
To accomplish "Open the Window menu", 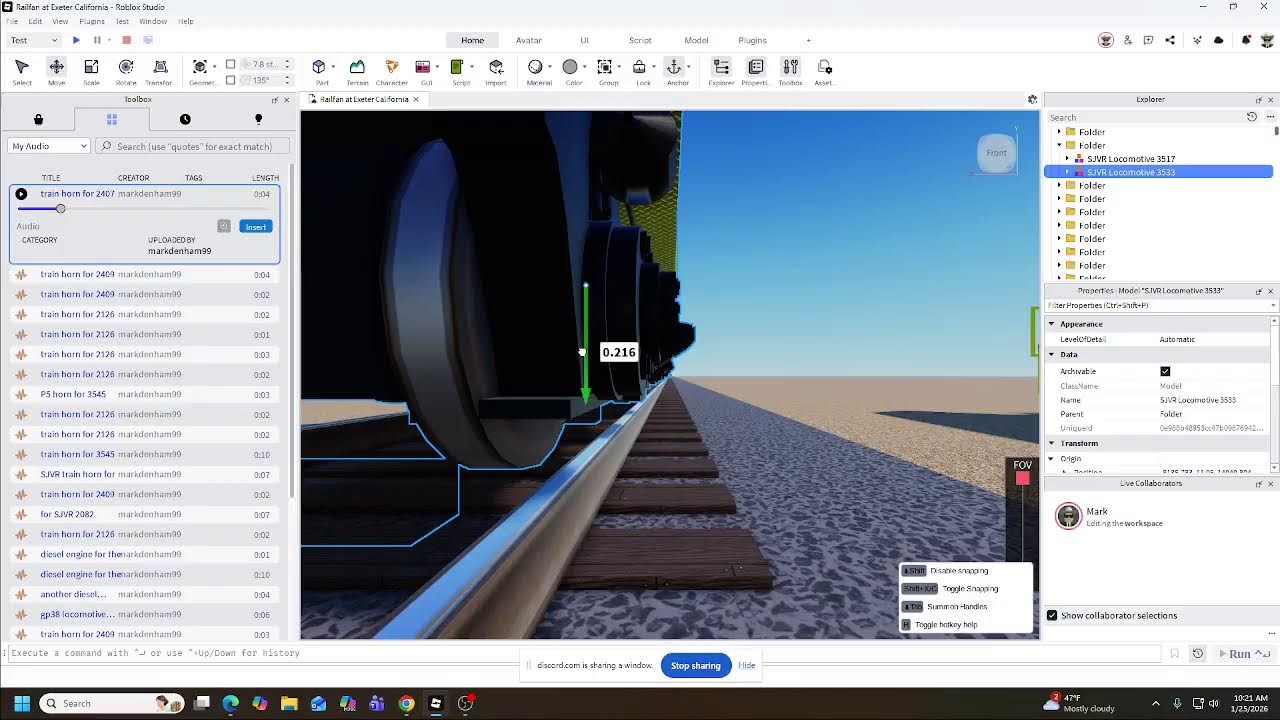I will click(x=153, y=21).
